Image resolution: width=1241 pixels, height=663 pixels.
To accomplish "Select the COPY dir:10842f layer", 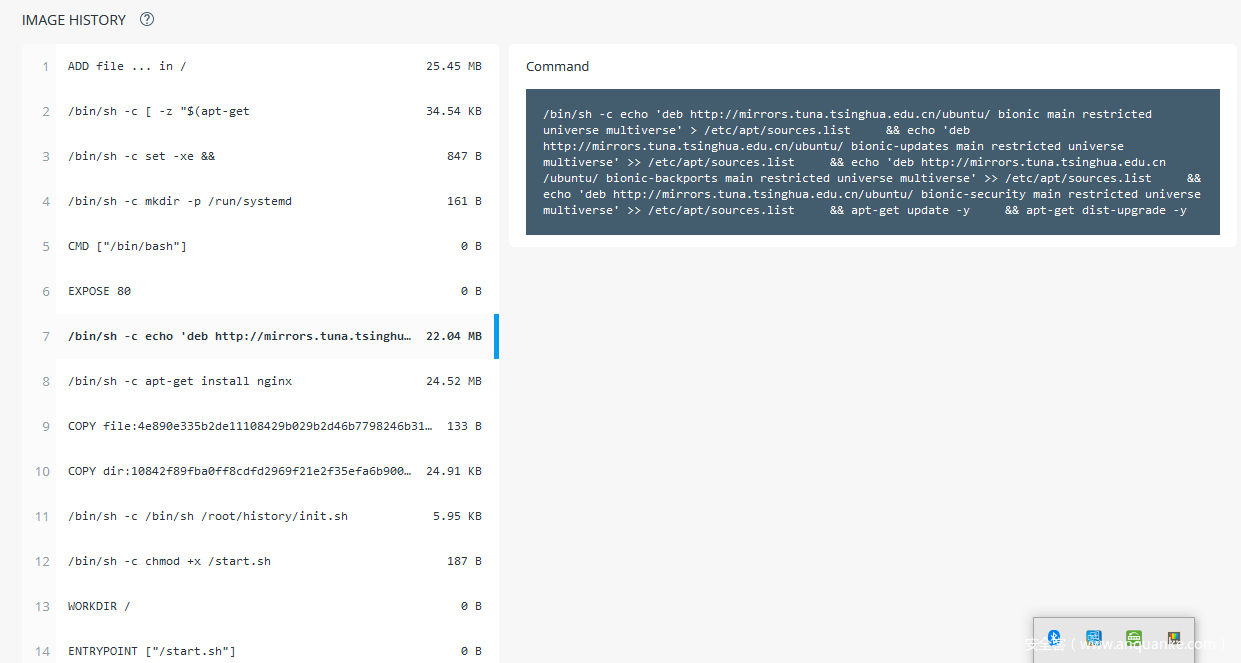I will coord(260,471).
